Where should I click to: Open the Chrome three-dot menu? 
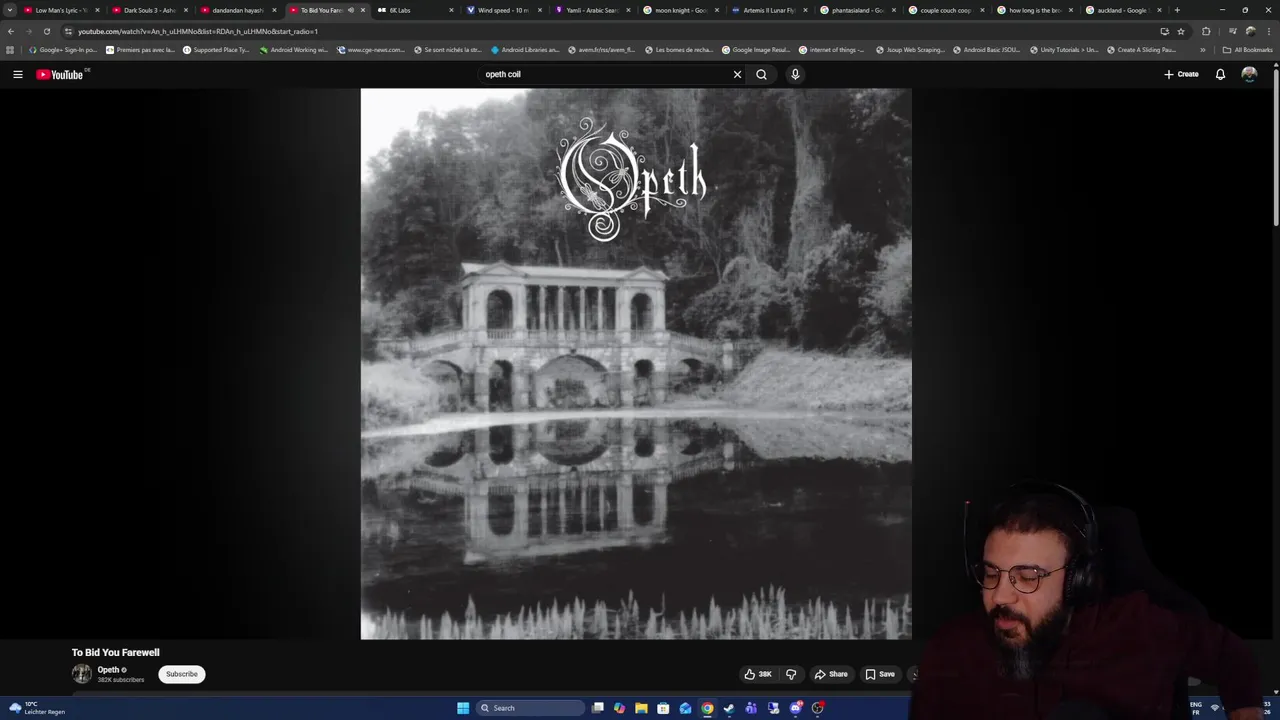1269,31
